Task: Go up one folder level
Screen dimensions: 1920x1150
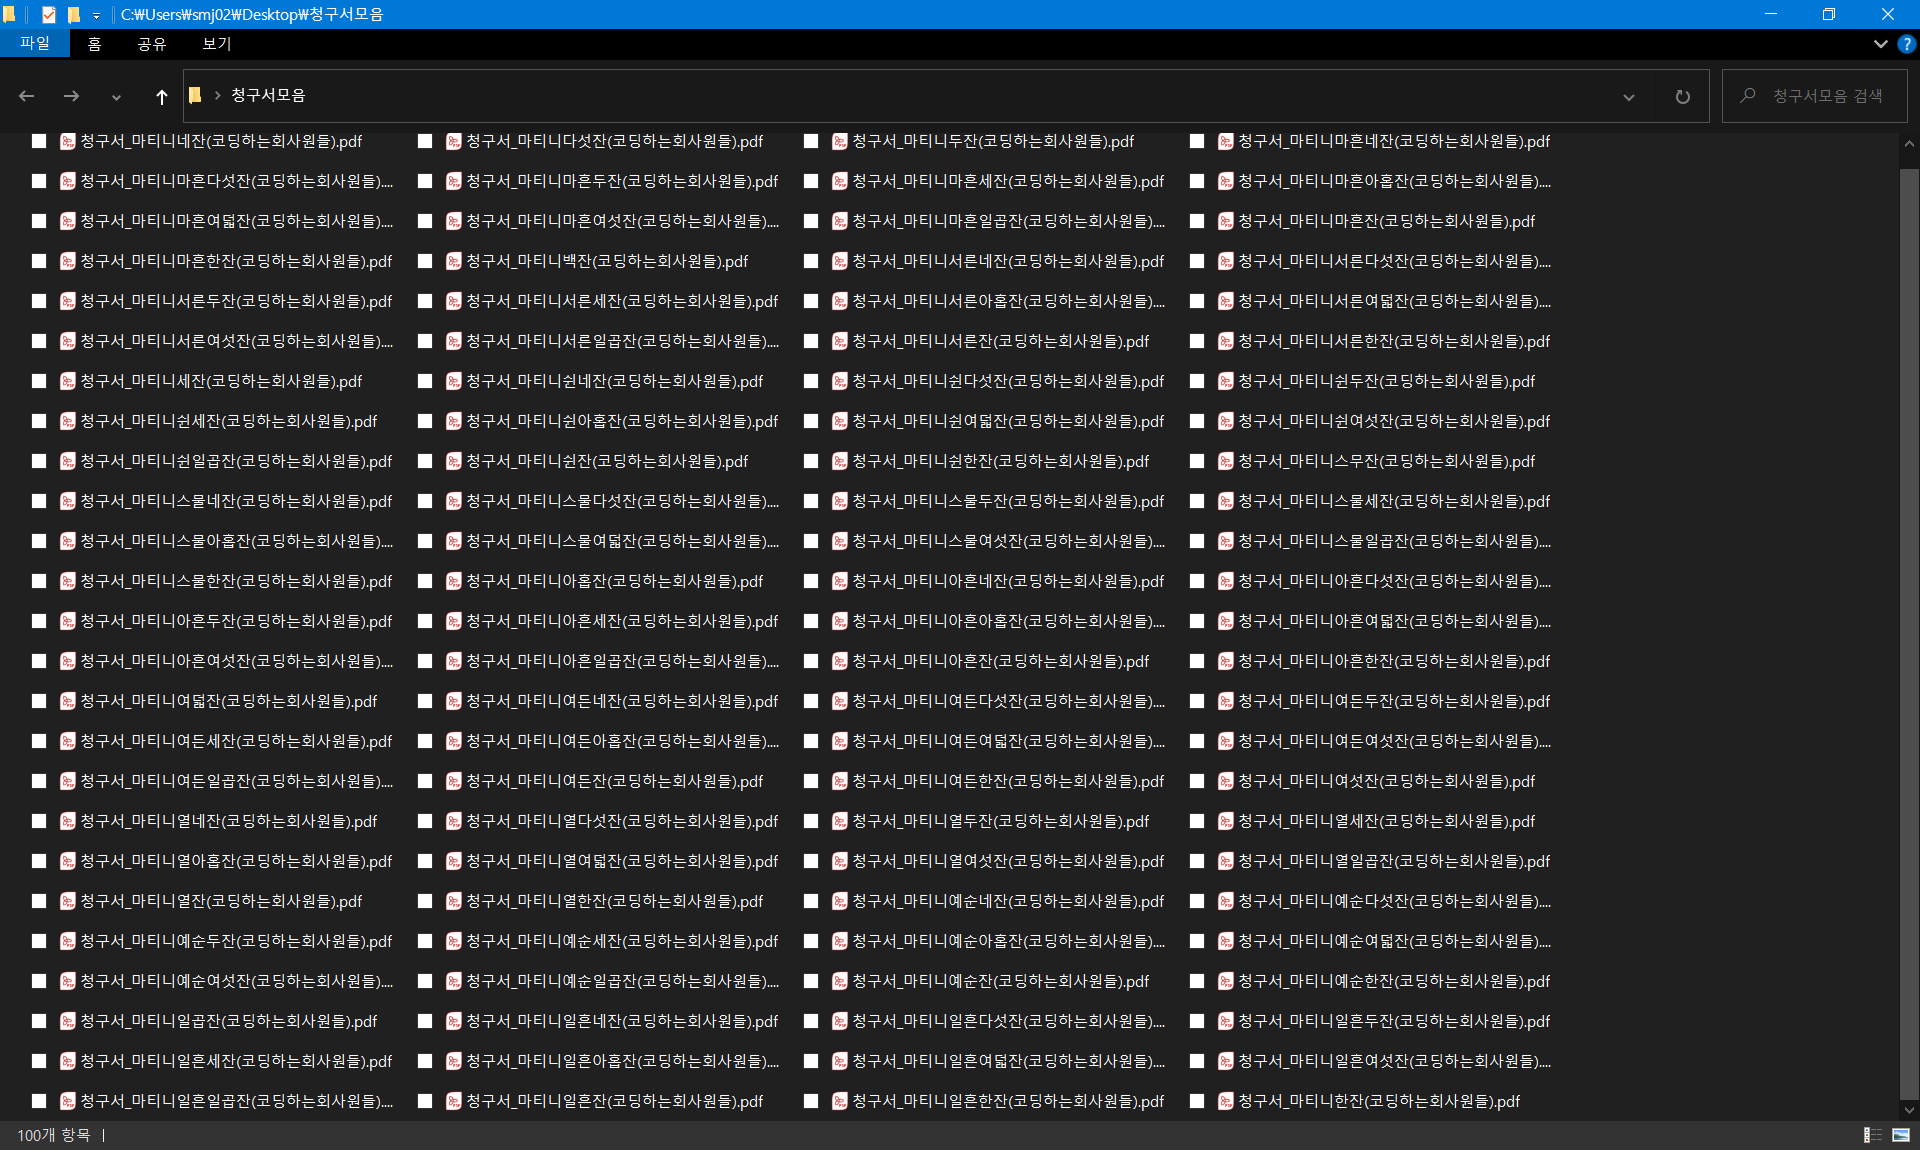Action: click(161, 96)
